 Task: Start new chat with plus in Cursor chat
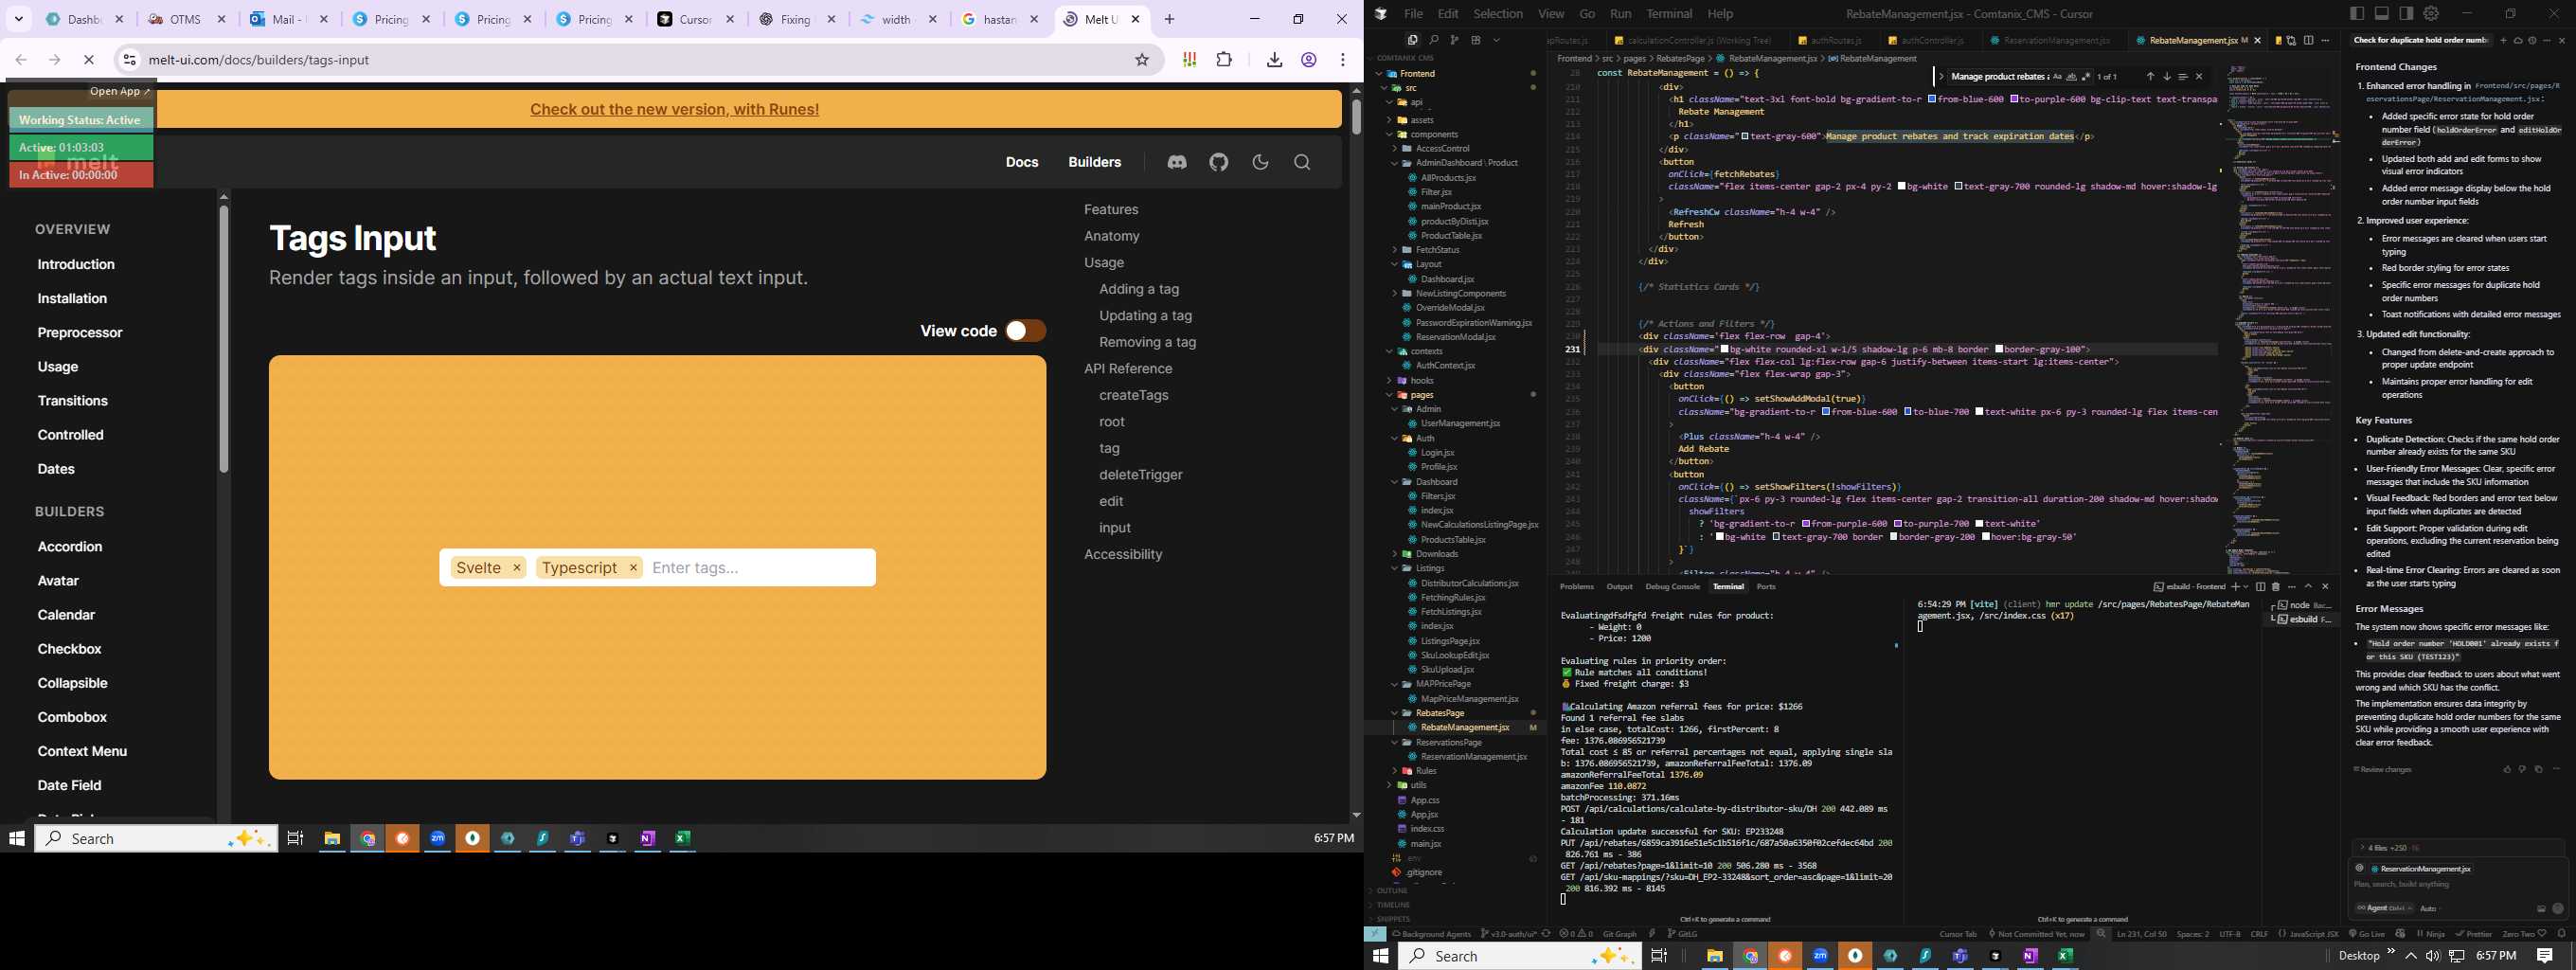pos(2503,41)
